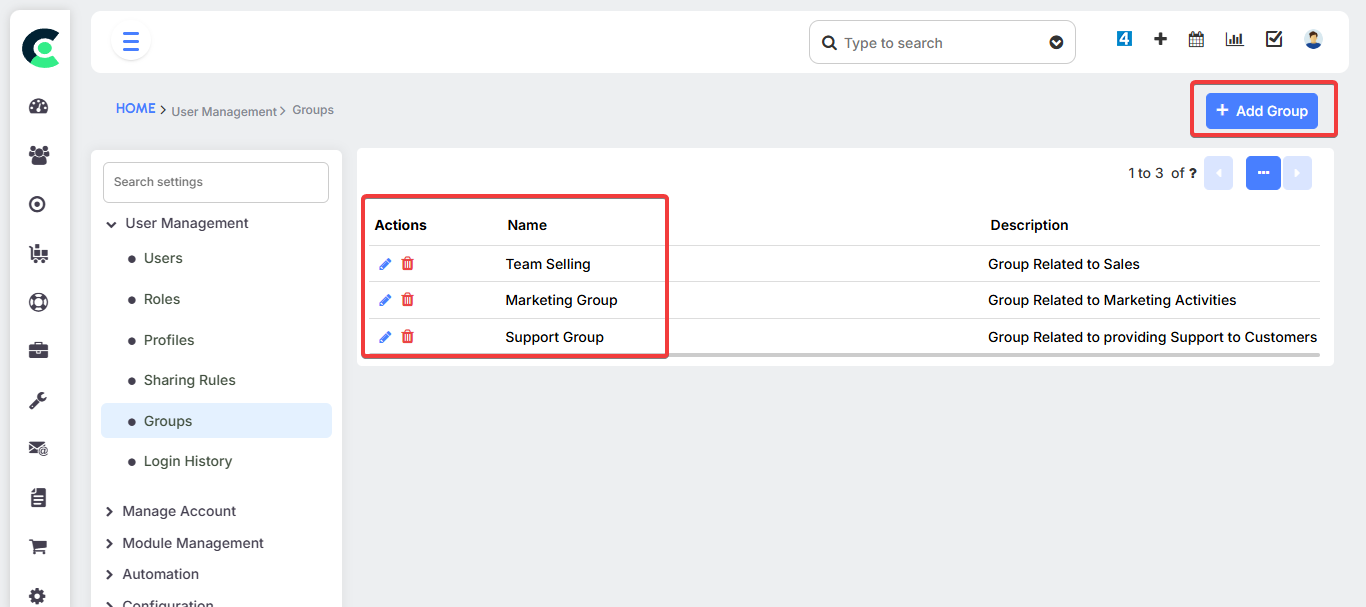Click the dashboard gauge icon in sidebar
Image resolution: width=1366 pixels, height=607 pixels.
pos(38,107)
